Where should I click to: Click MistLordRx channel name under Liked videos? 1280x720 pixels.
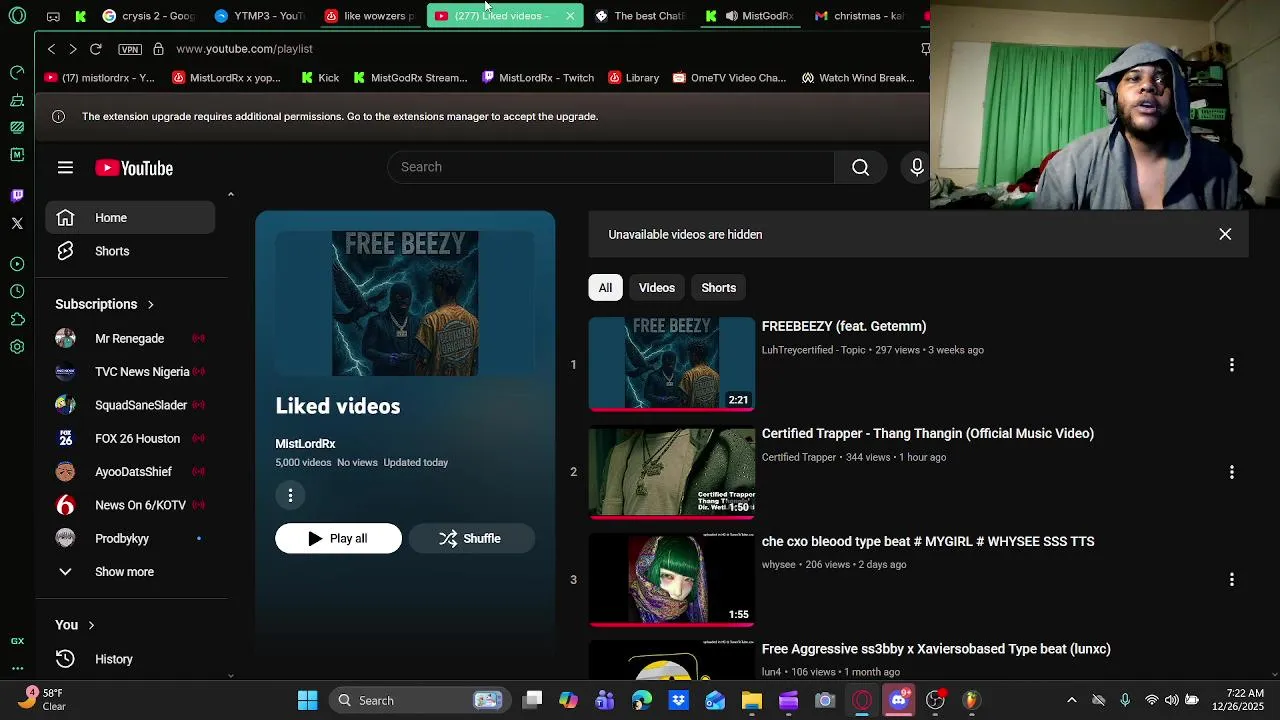pos(305,444)
